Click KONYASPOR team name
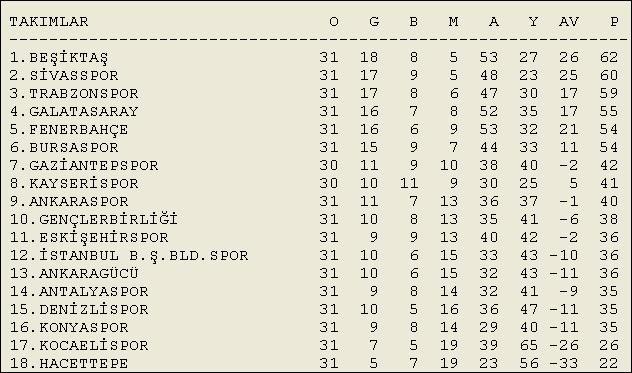632x373 pixels. click(x=84, y=327)
